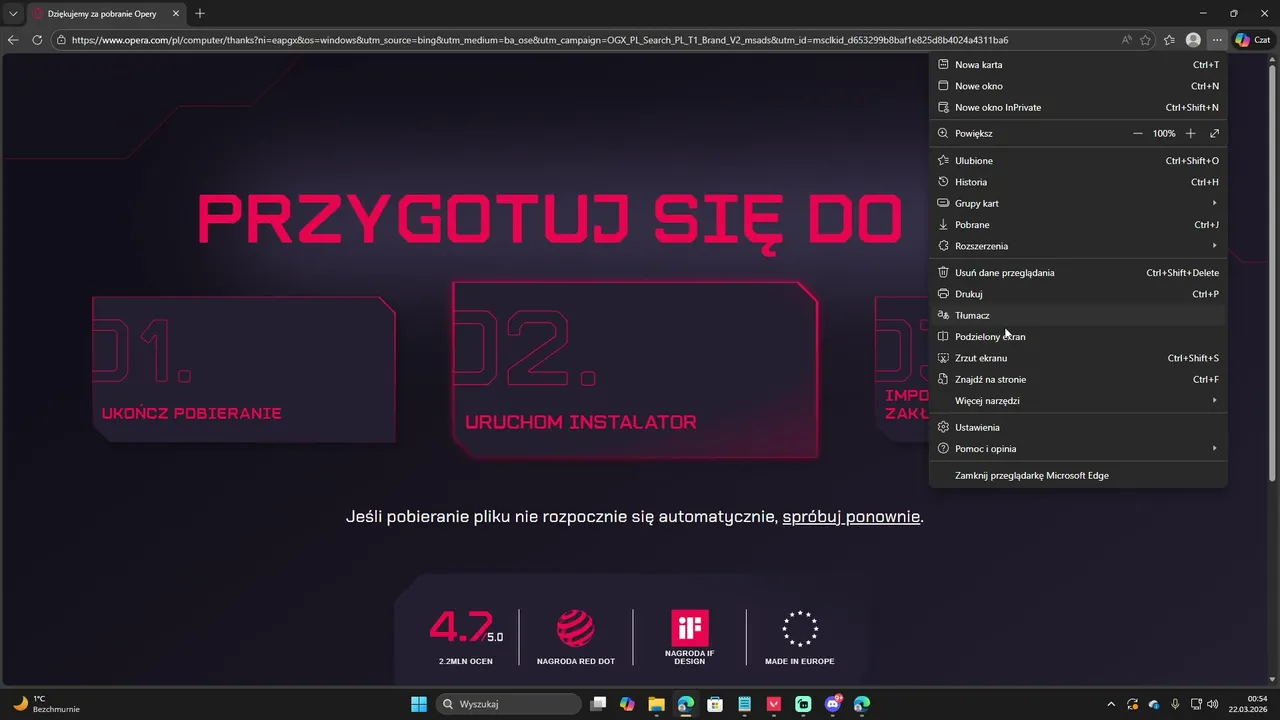1280x720 pixels.
Task: Select Znajdź na stronie
Action: point(1078,379)
